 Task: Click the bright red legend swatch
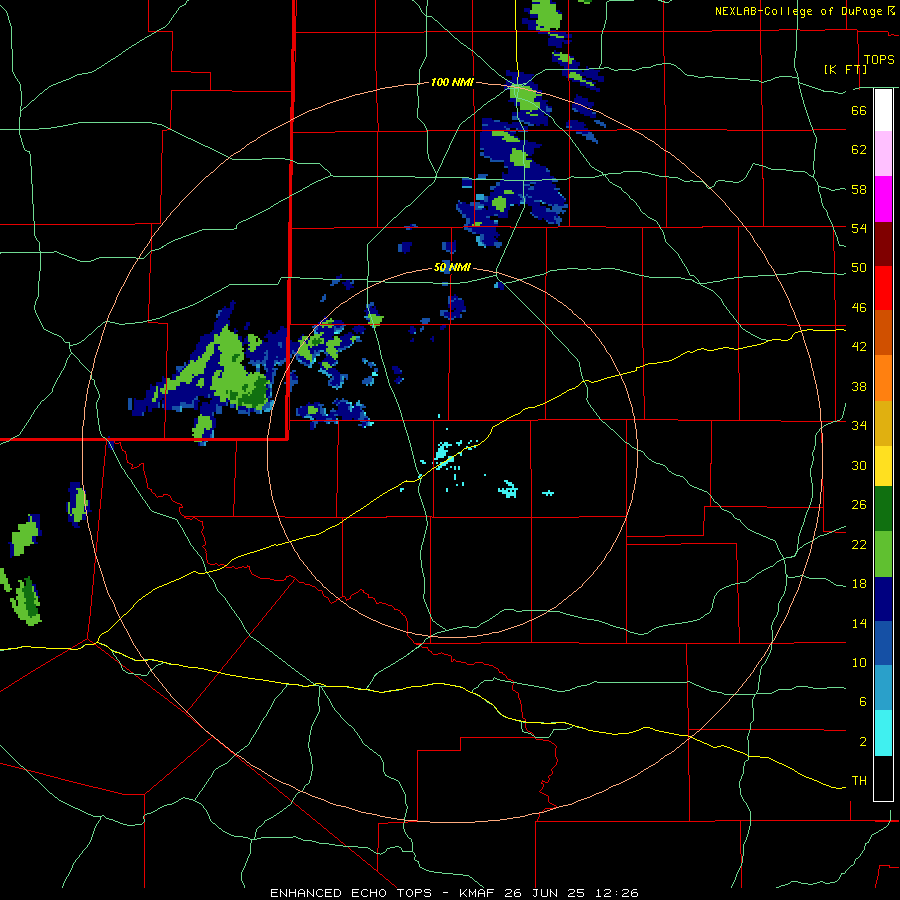[883, 288]
